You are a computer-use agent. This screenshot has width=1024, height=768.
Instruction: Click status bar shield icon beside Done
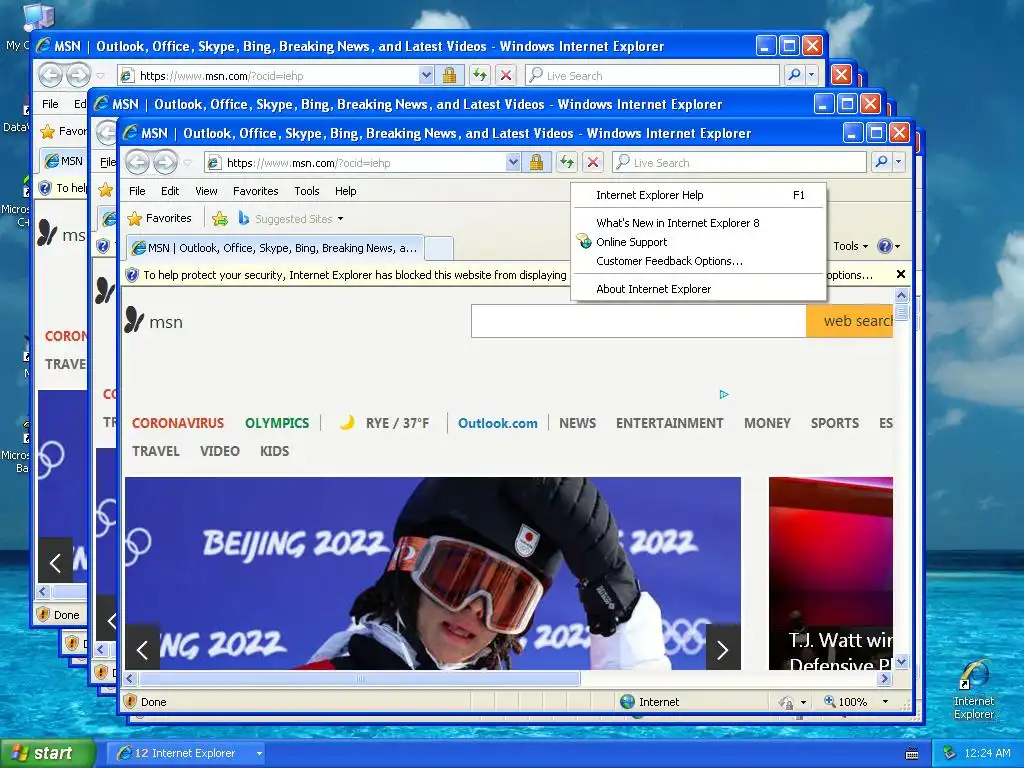pos(130,701)
